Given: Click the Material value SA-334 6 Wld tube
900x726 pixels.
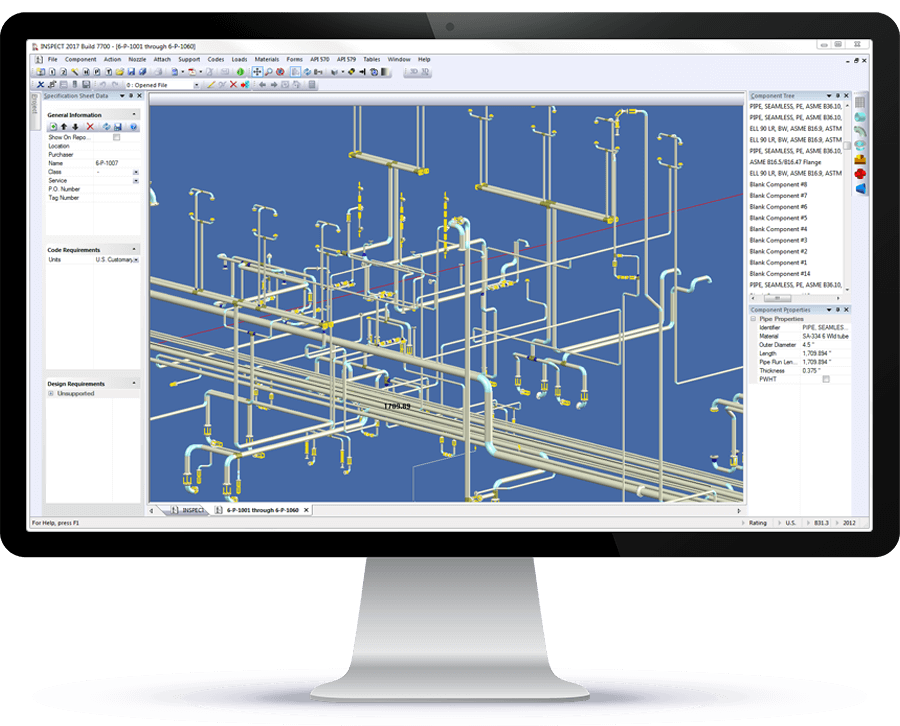Looking at the screenshot, I should [825, 336].
